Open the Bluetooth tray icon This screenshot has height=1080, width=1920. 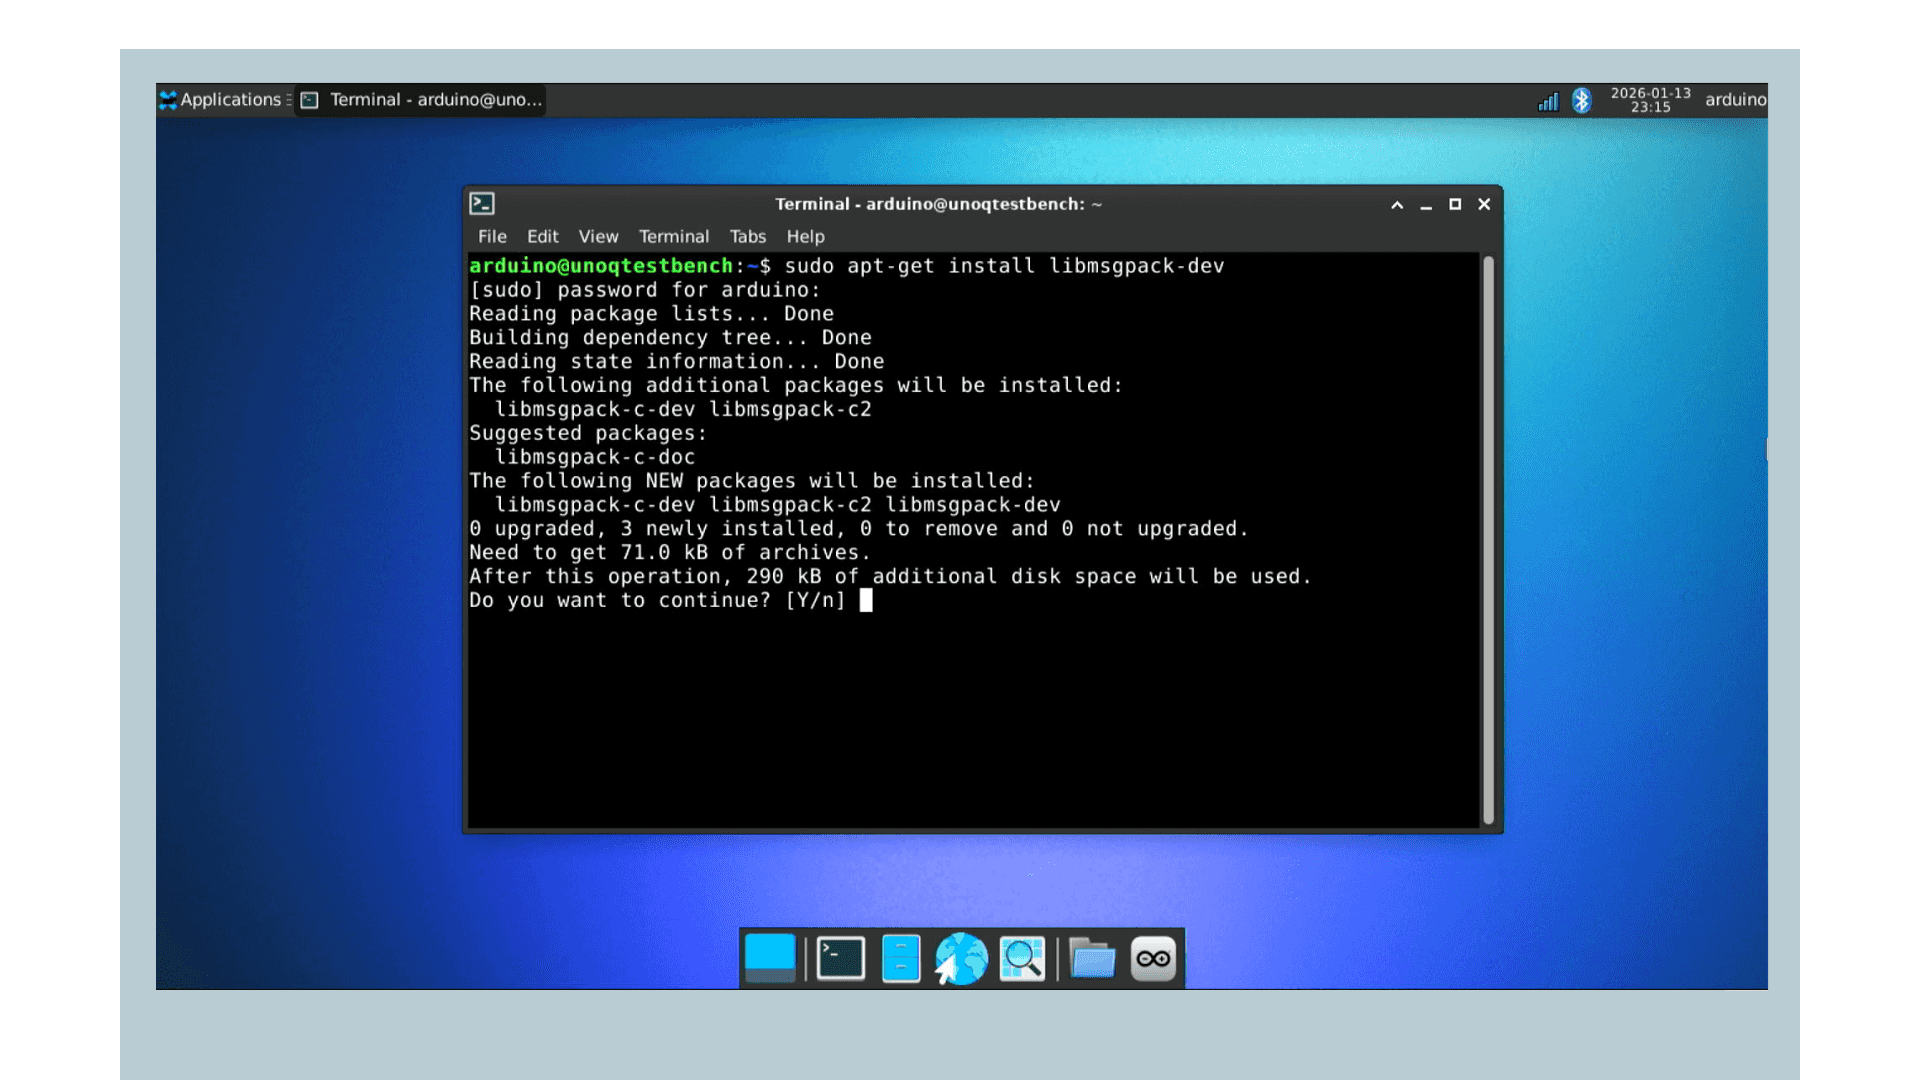point(1581,100)
